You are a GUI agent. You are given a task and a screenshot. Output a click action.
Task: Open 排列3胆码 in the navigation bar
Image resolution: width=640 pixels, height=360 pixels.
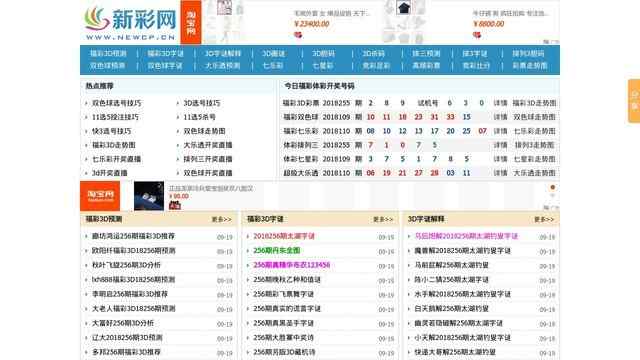(528, 53)
